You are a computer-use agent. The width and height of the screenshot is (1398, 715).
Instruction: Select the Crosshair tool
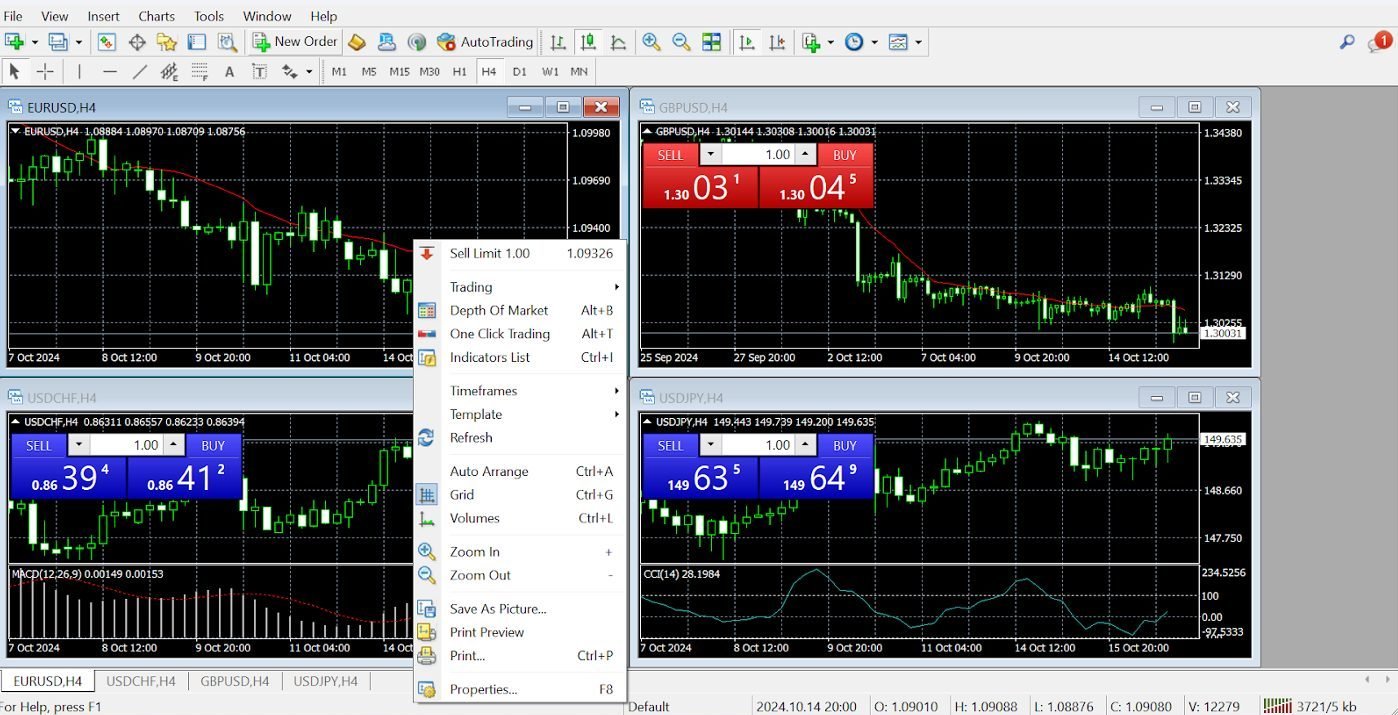(x=45, y=71)
